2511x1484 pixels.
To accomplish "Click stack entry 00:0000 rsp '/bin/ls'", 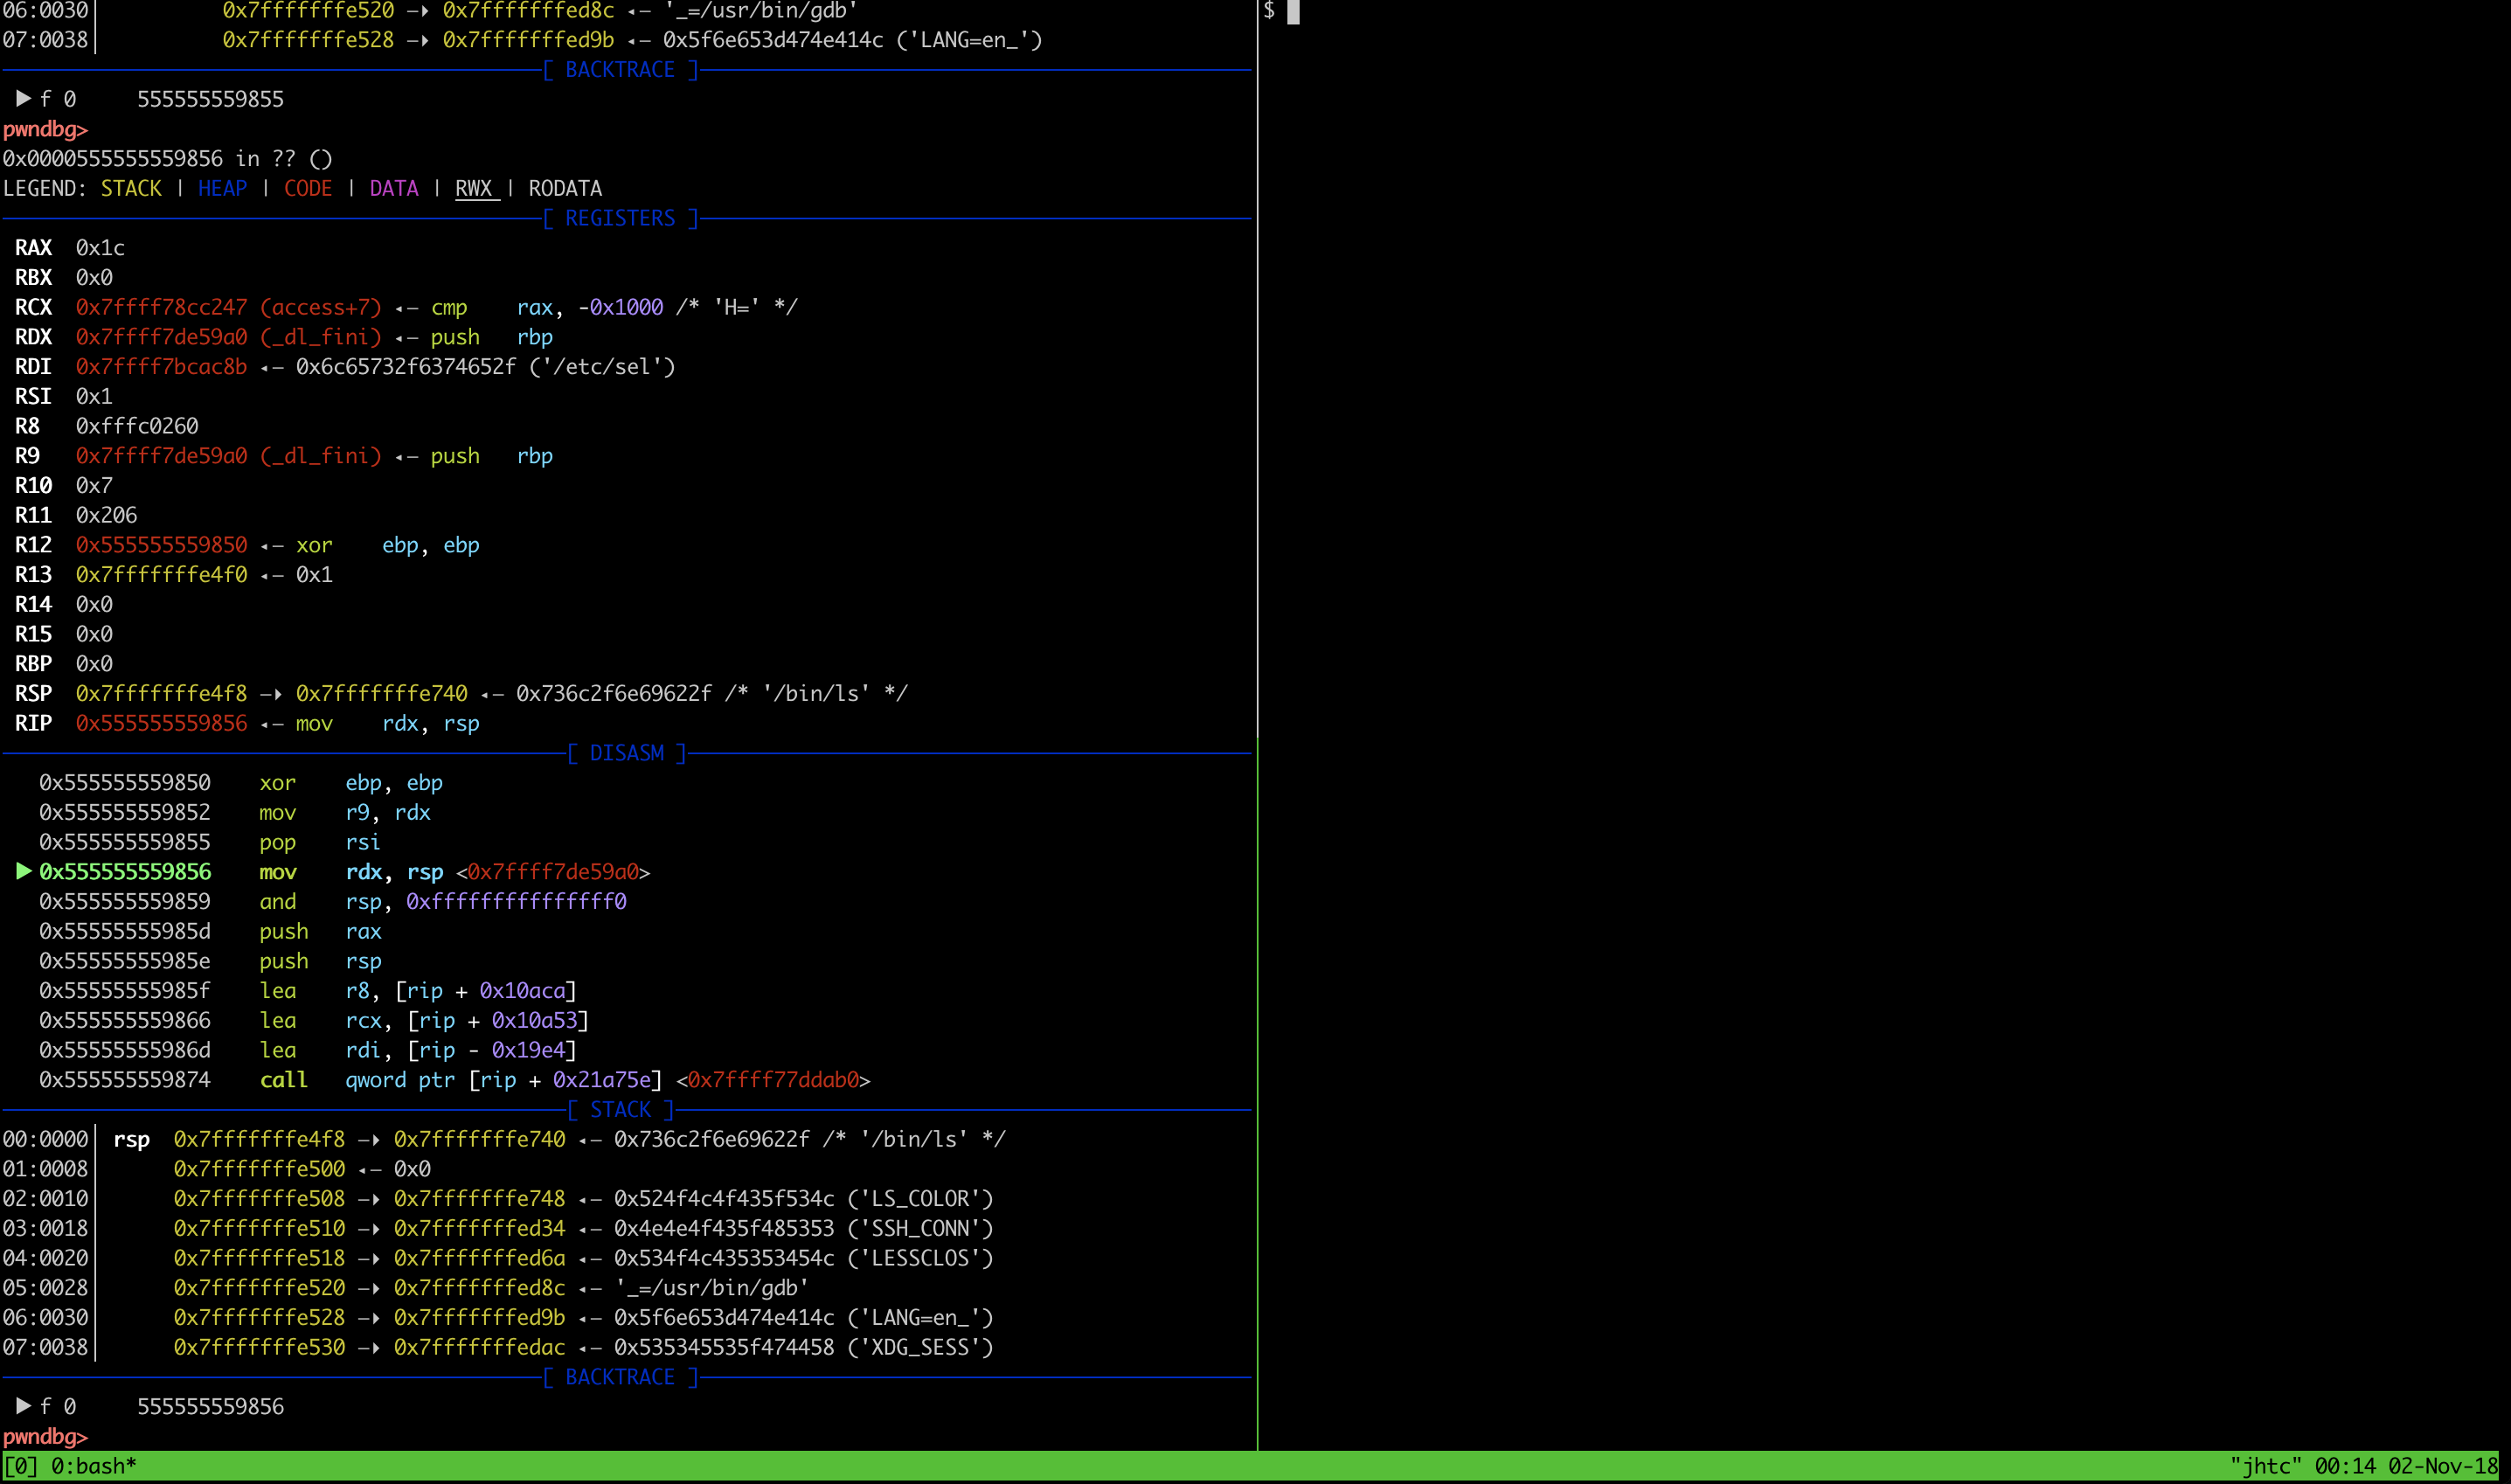I will click(x=504, y=1139).
